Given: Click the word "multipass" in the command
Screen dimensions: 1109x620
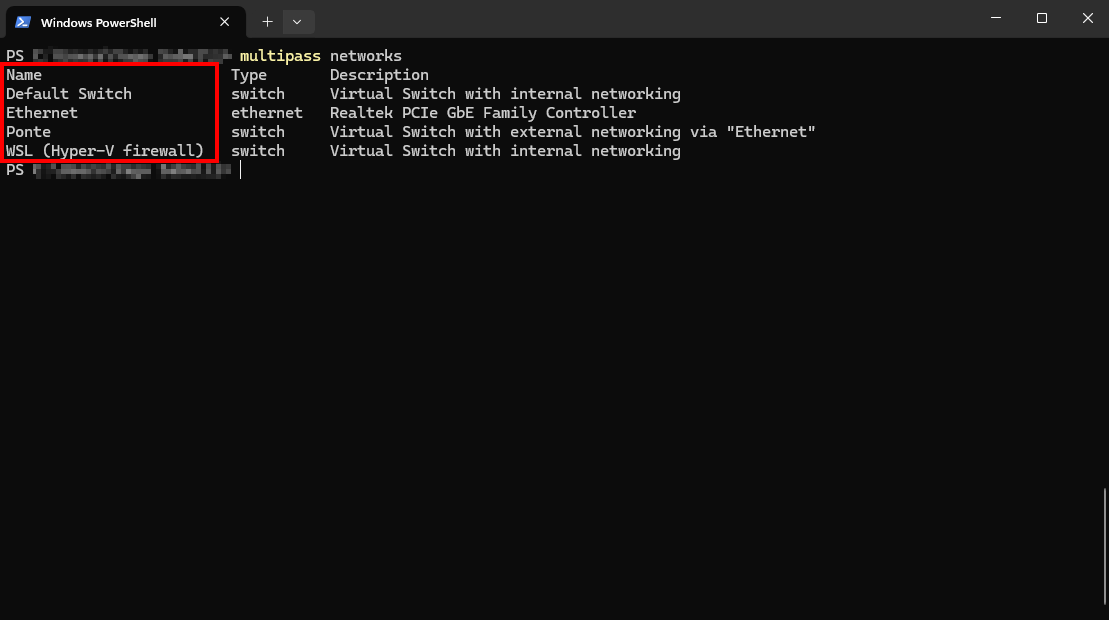Looking at the screenshot, I should pyautogui.click(x=280, y=56).
